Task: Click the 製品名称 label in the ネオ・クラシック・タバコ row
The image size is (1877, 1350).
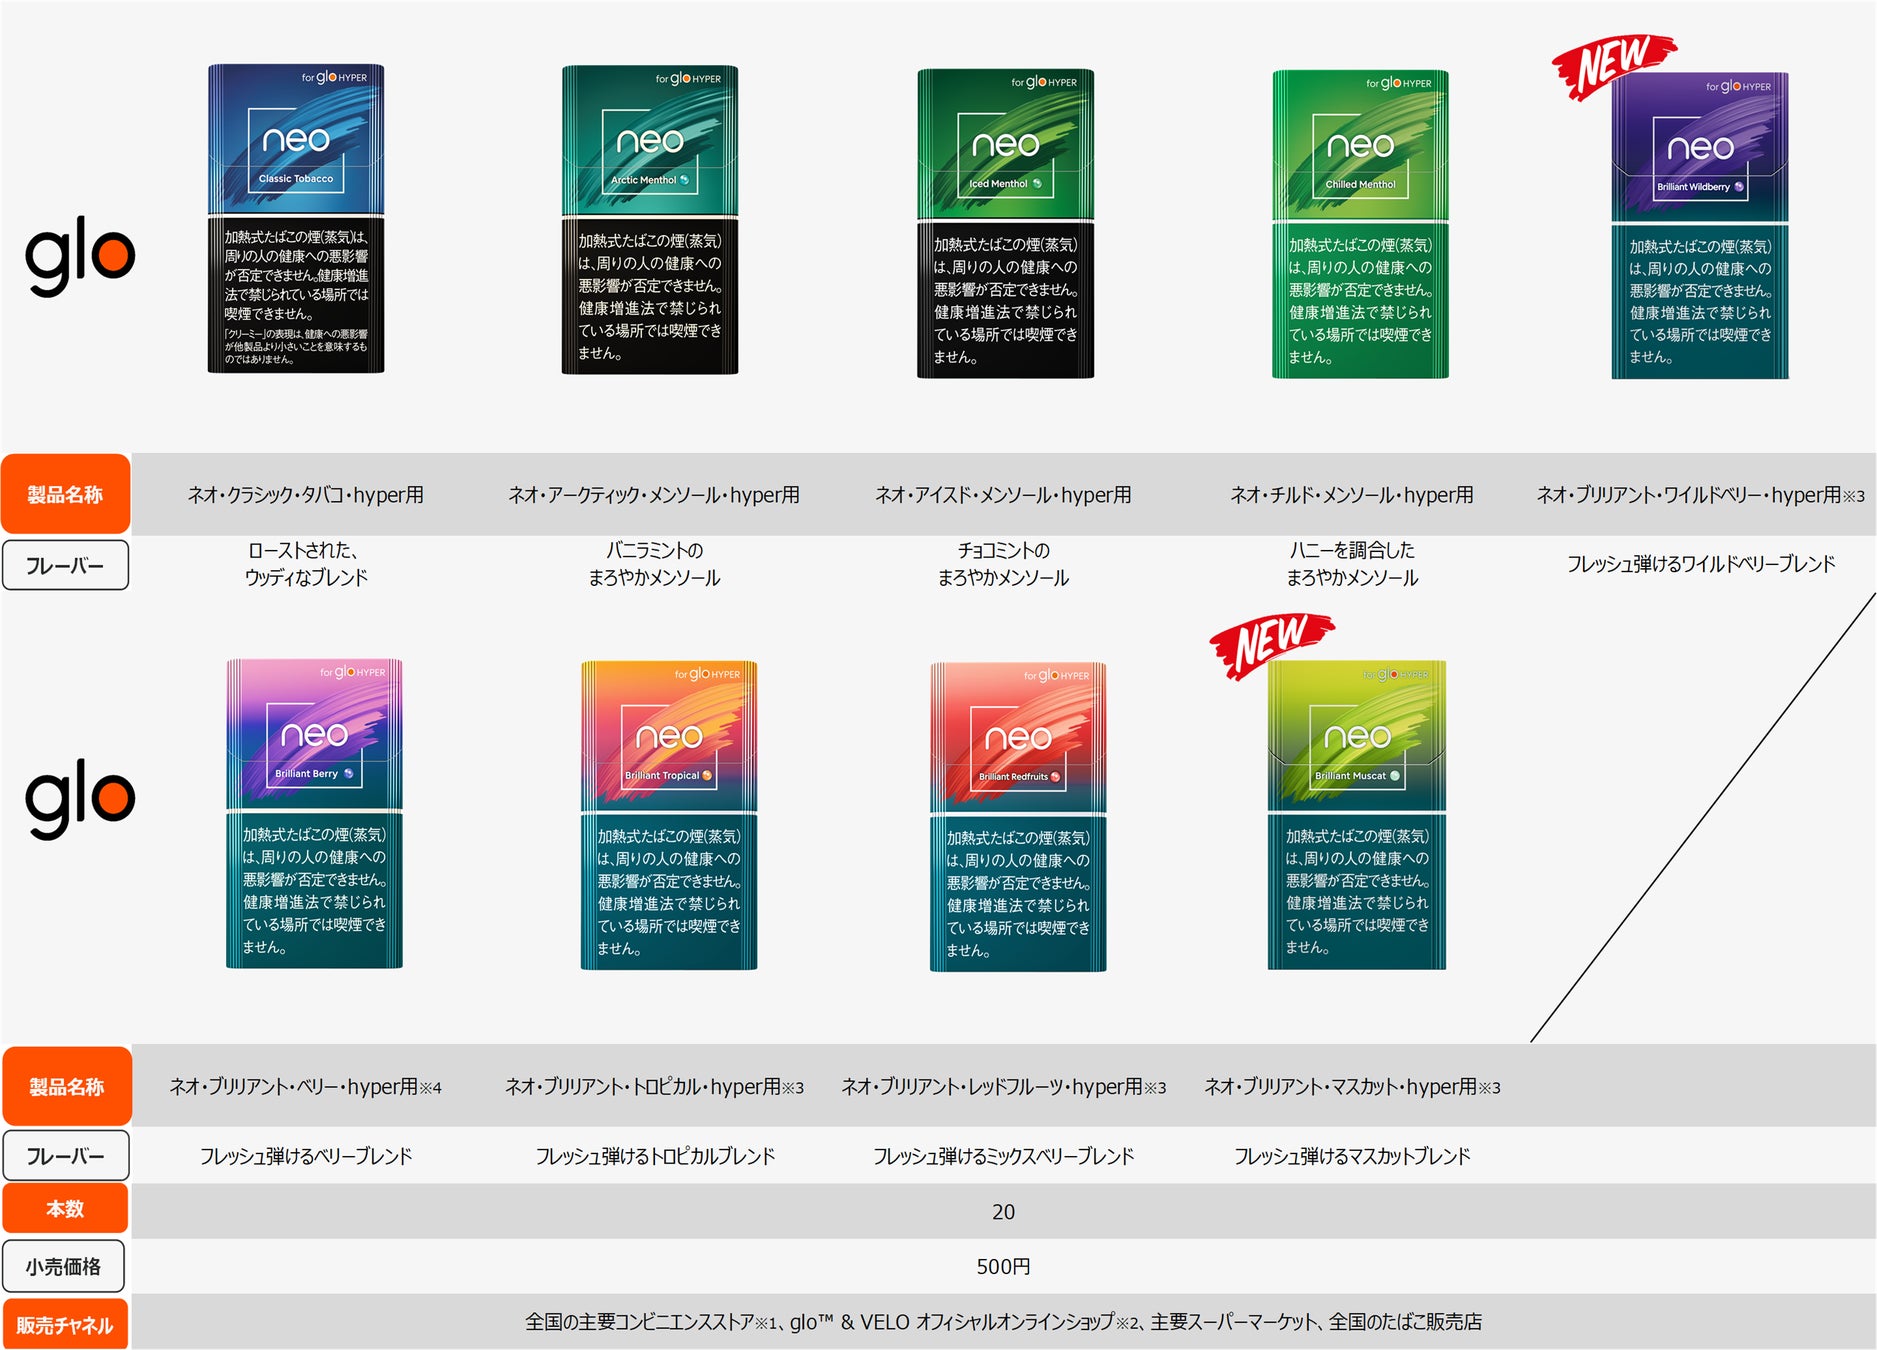Action: pyautogui.click(x=65, y=494)
